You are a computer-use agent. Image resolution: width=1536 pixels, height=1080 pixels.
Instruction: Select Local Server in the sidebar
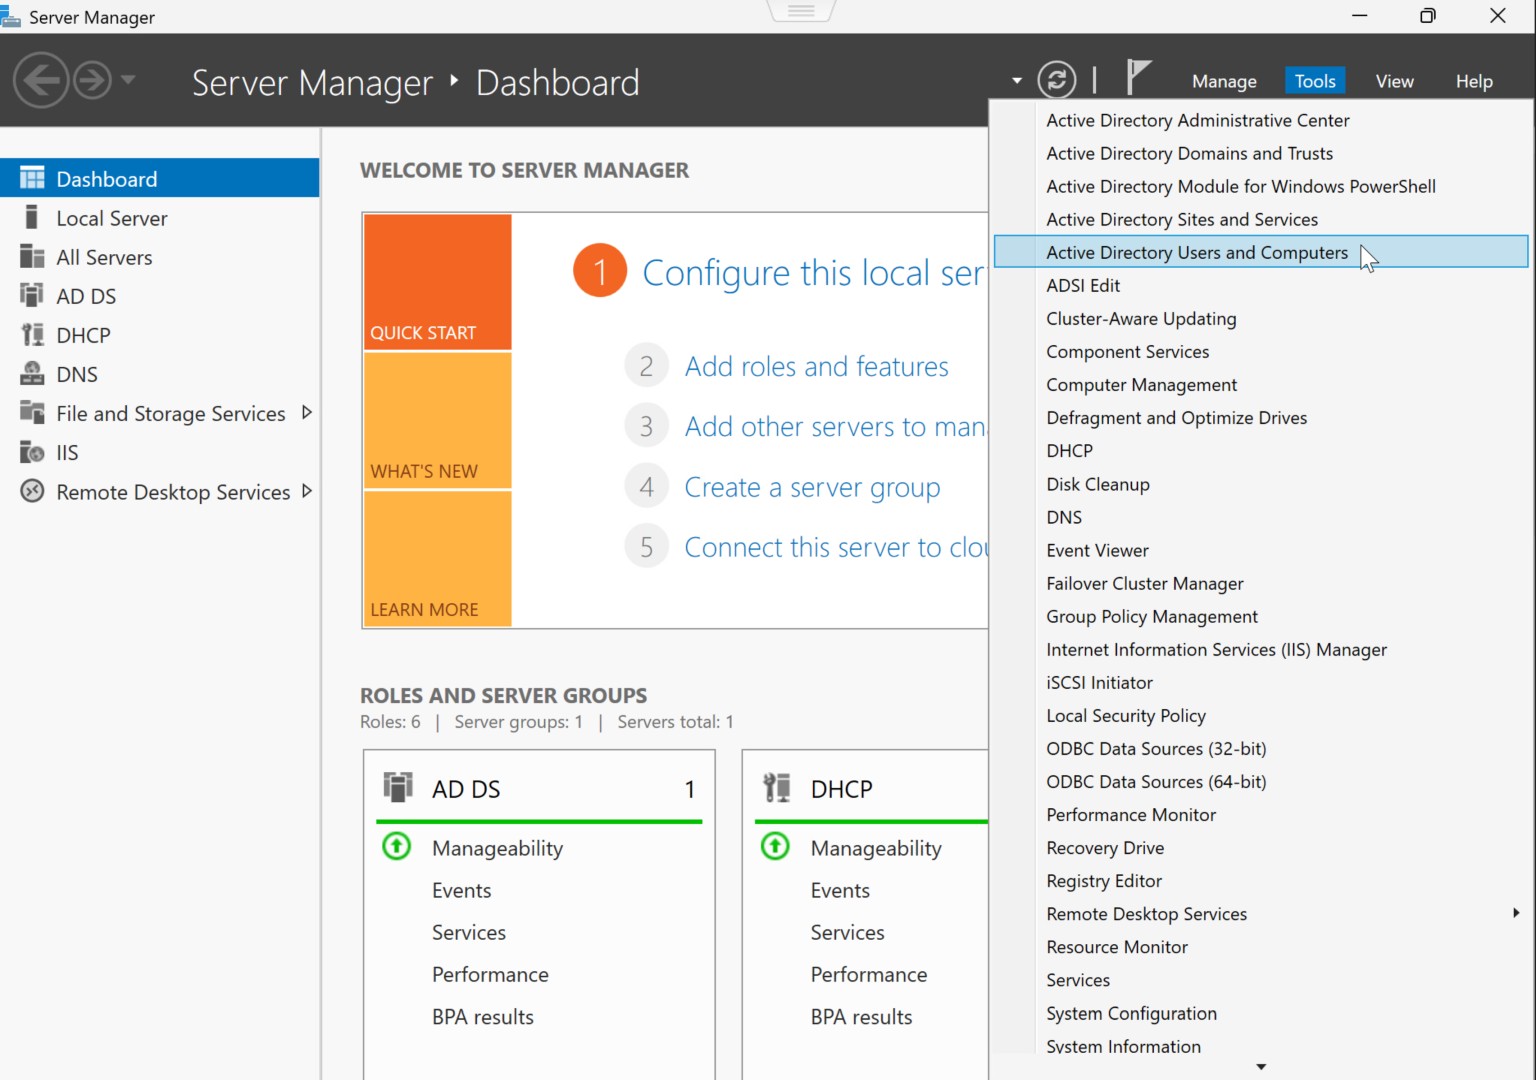click(x=160, y=218)
